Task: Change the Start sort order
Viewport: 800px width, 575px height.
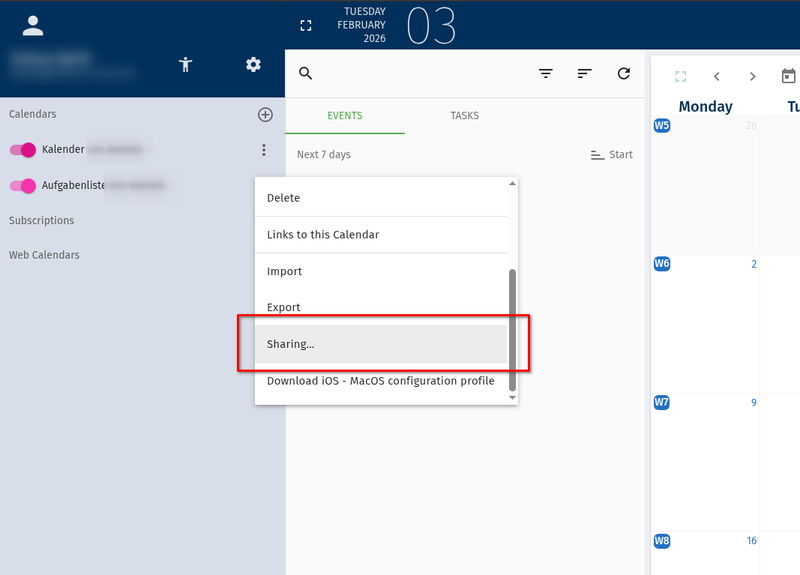Action: point(611,155)
